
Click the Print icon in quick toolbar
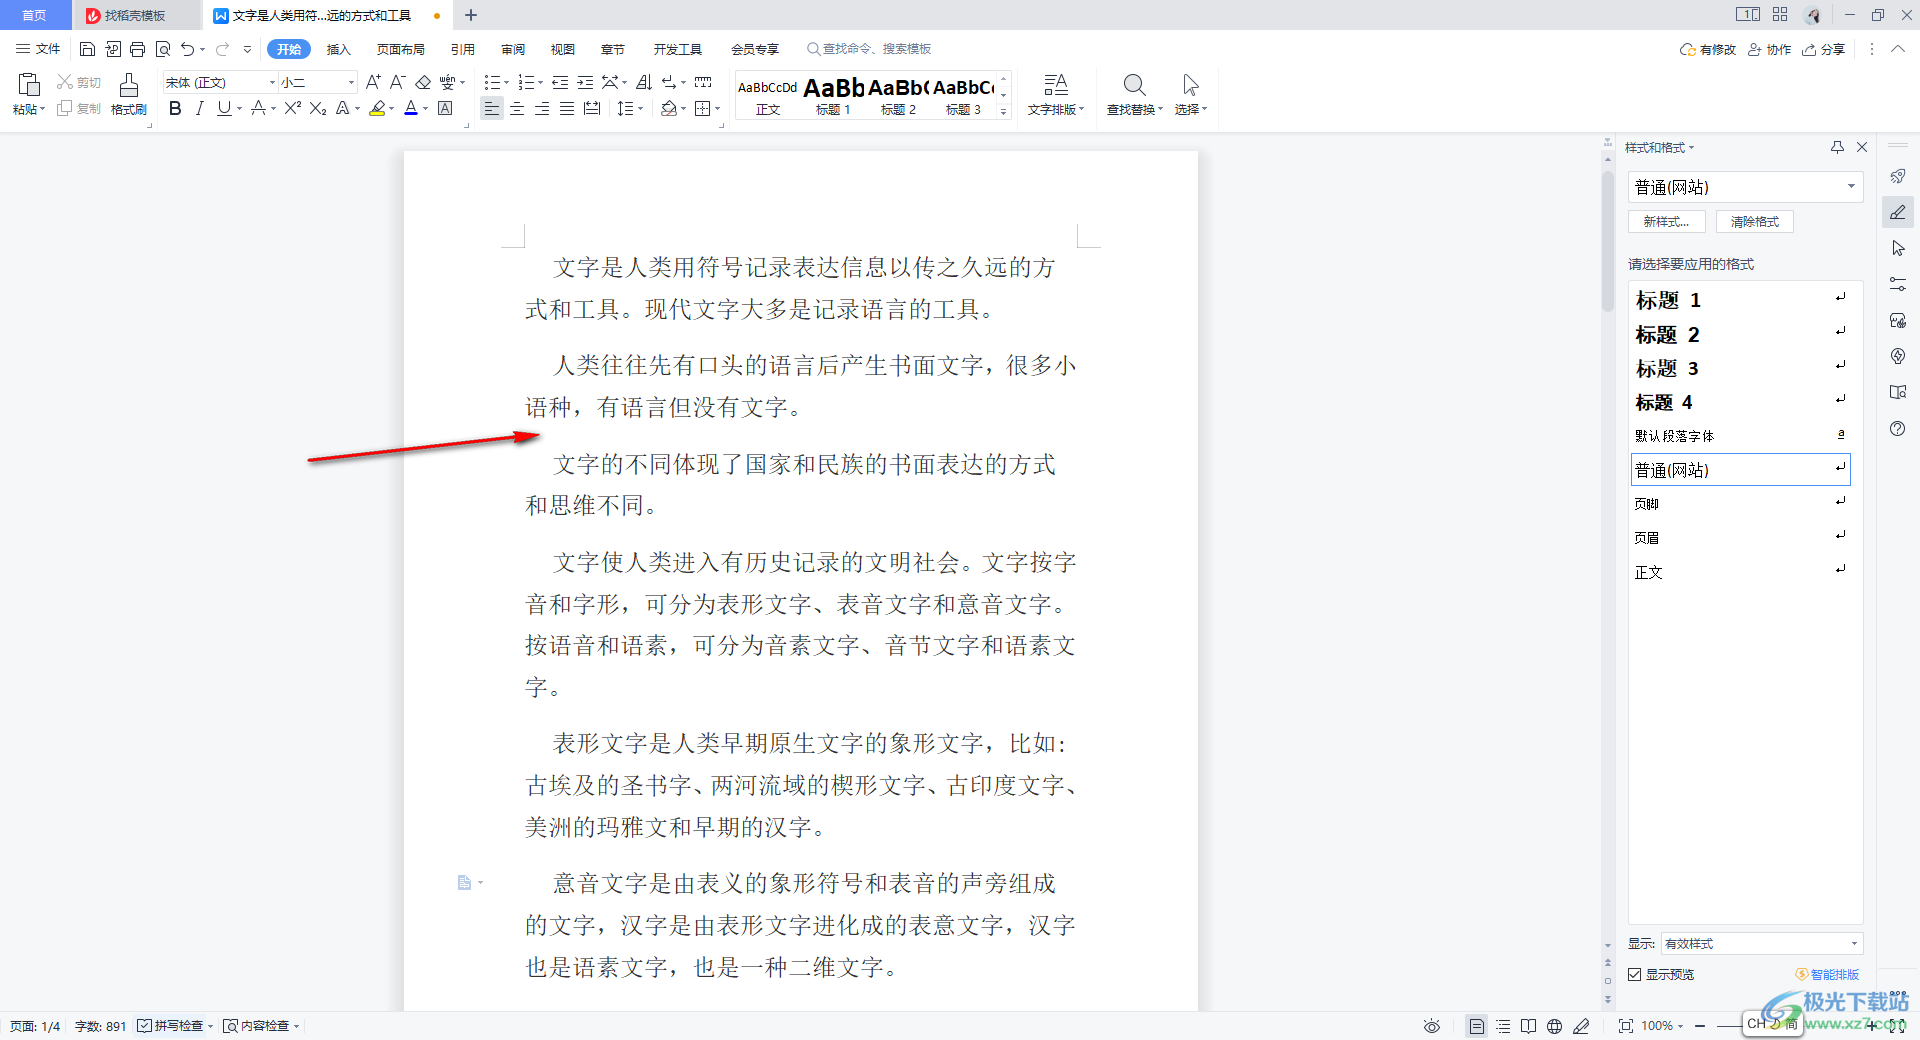point(138,49)
